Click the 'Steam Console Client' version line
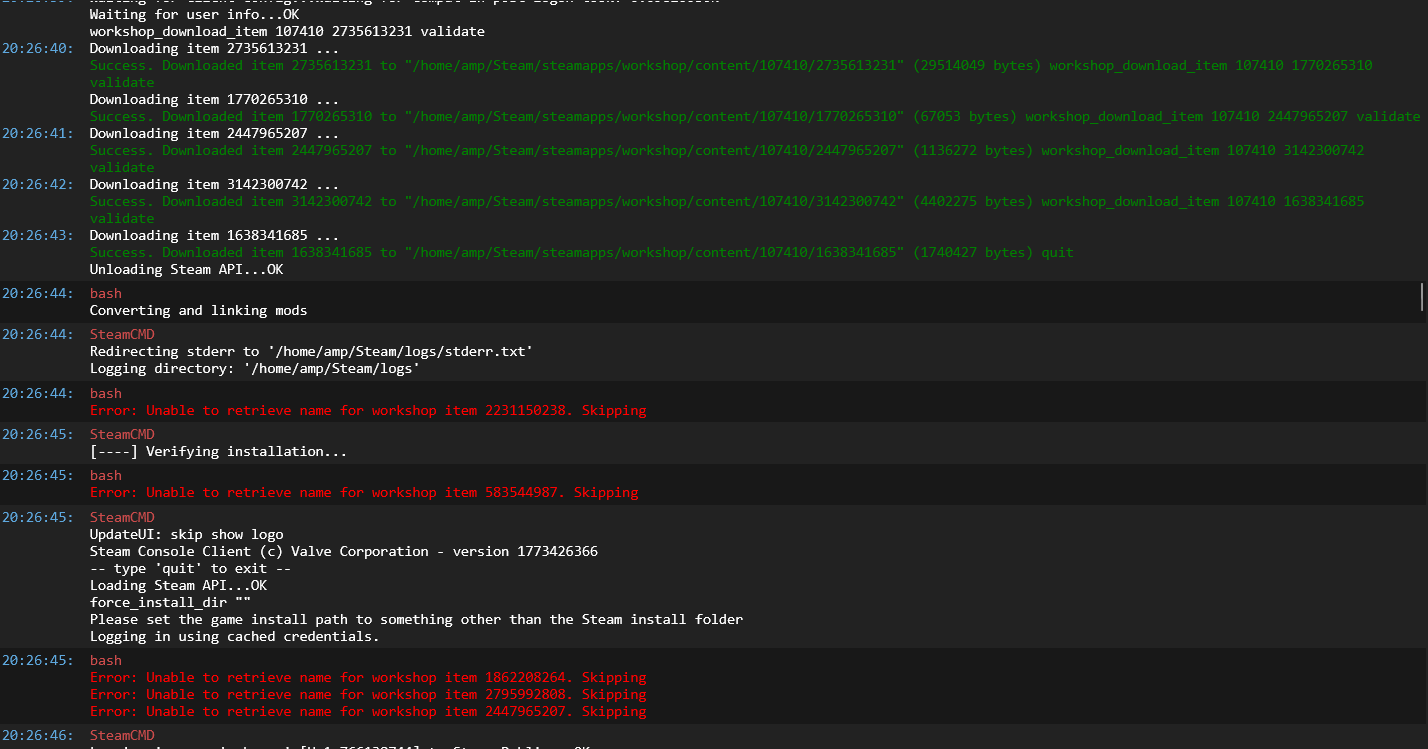Image resolution: width=1428 pixels, height=749 pixels. 343,551
